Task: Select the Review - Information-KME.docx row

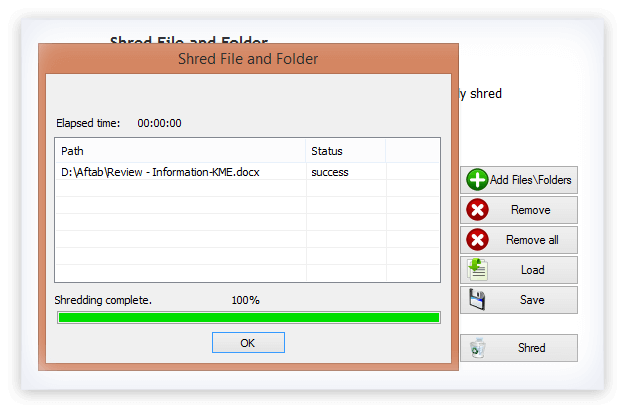Action: click(x=247, y=172)
